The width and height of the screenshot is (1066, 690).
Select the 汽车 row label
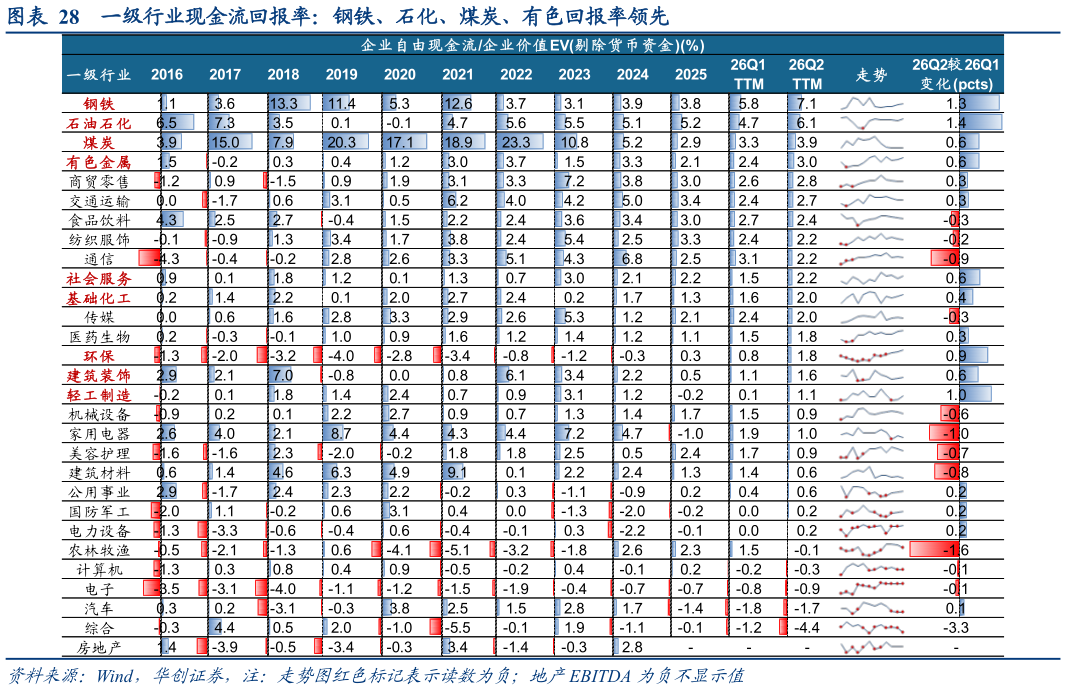coord(99,608)
